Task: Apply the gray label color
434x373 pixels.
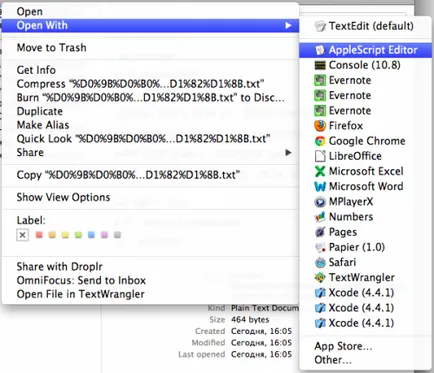Action: tap(117, 235)
